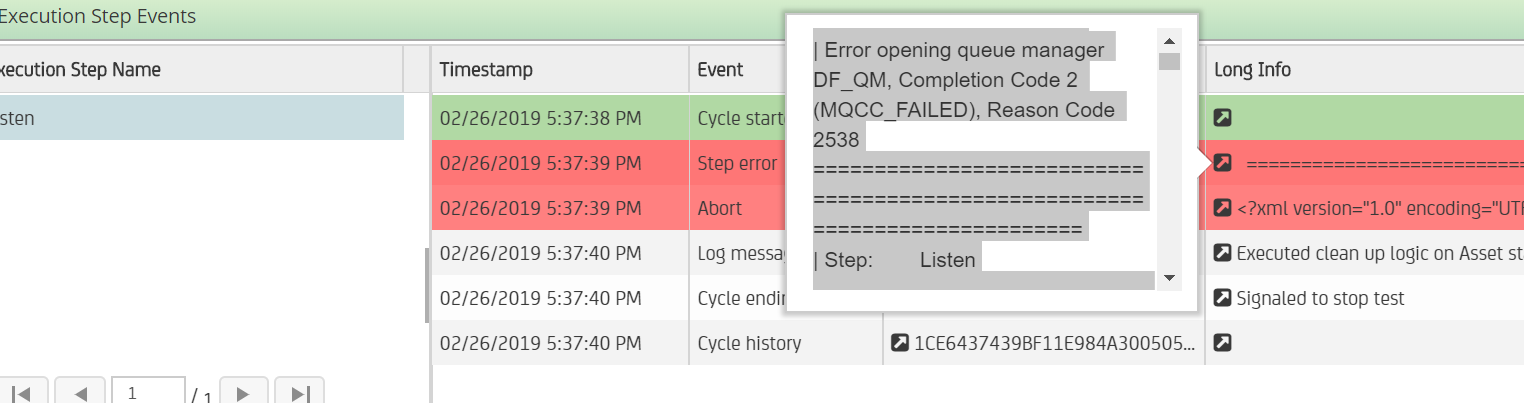Open long info icon for Log message row
The height and width of the screenshot is (403, 1524).
pyautogui.click(x=1222, y=253)
